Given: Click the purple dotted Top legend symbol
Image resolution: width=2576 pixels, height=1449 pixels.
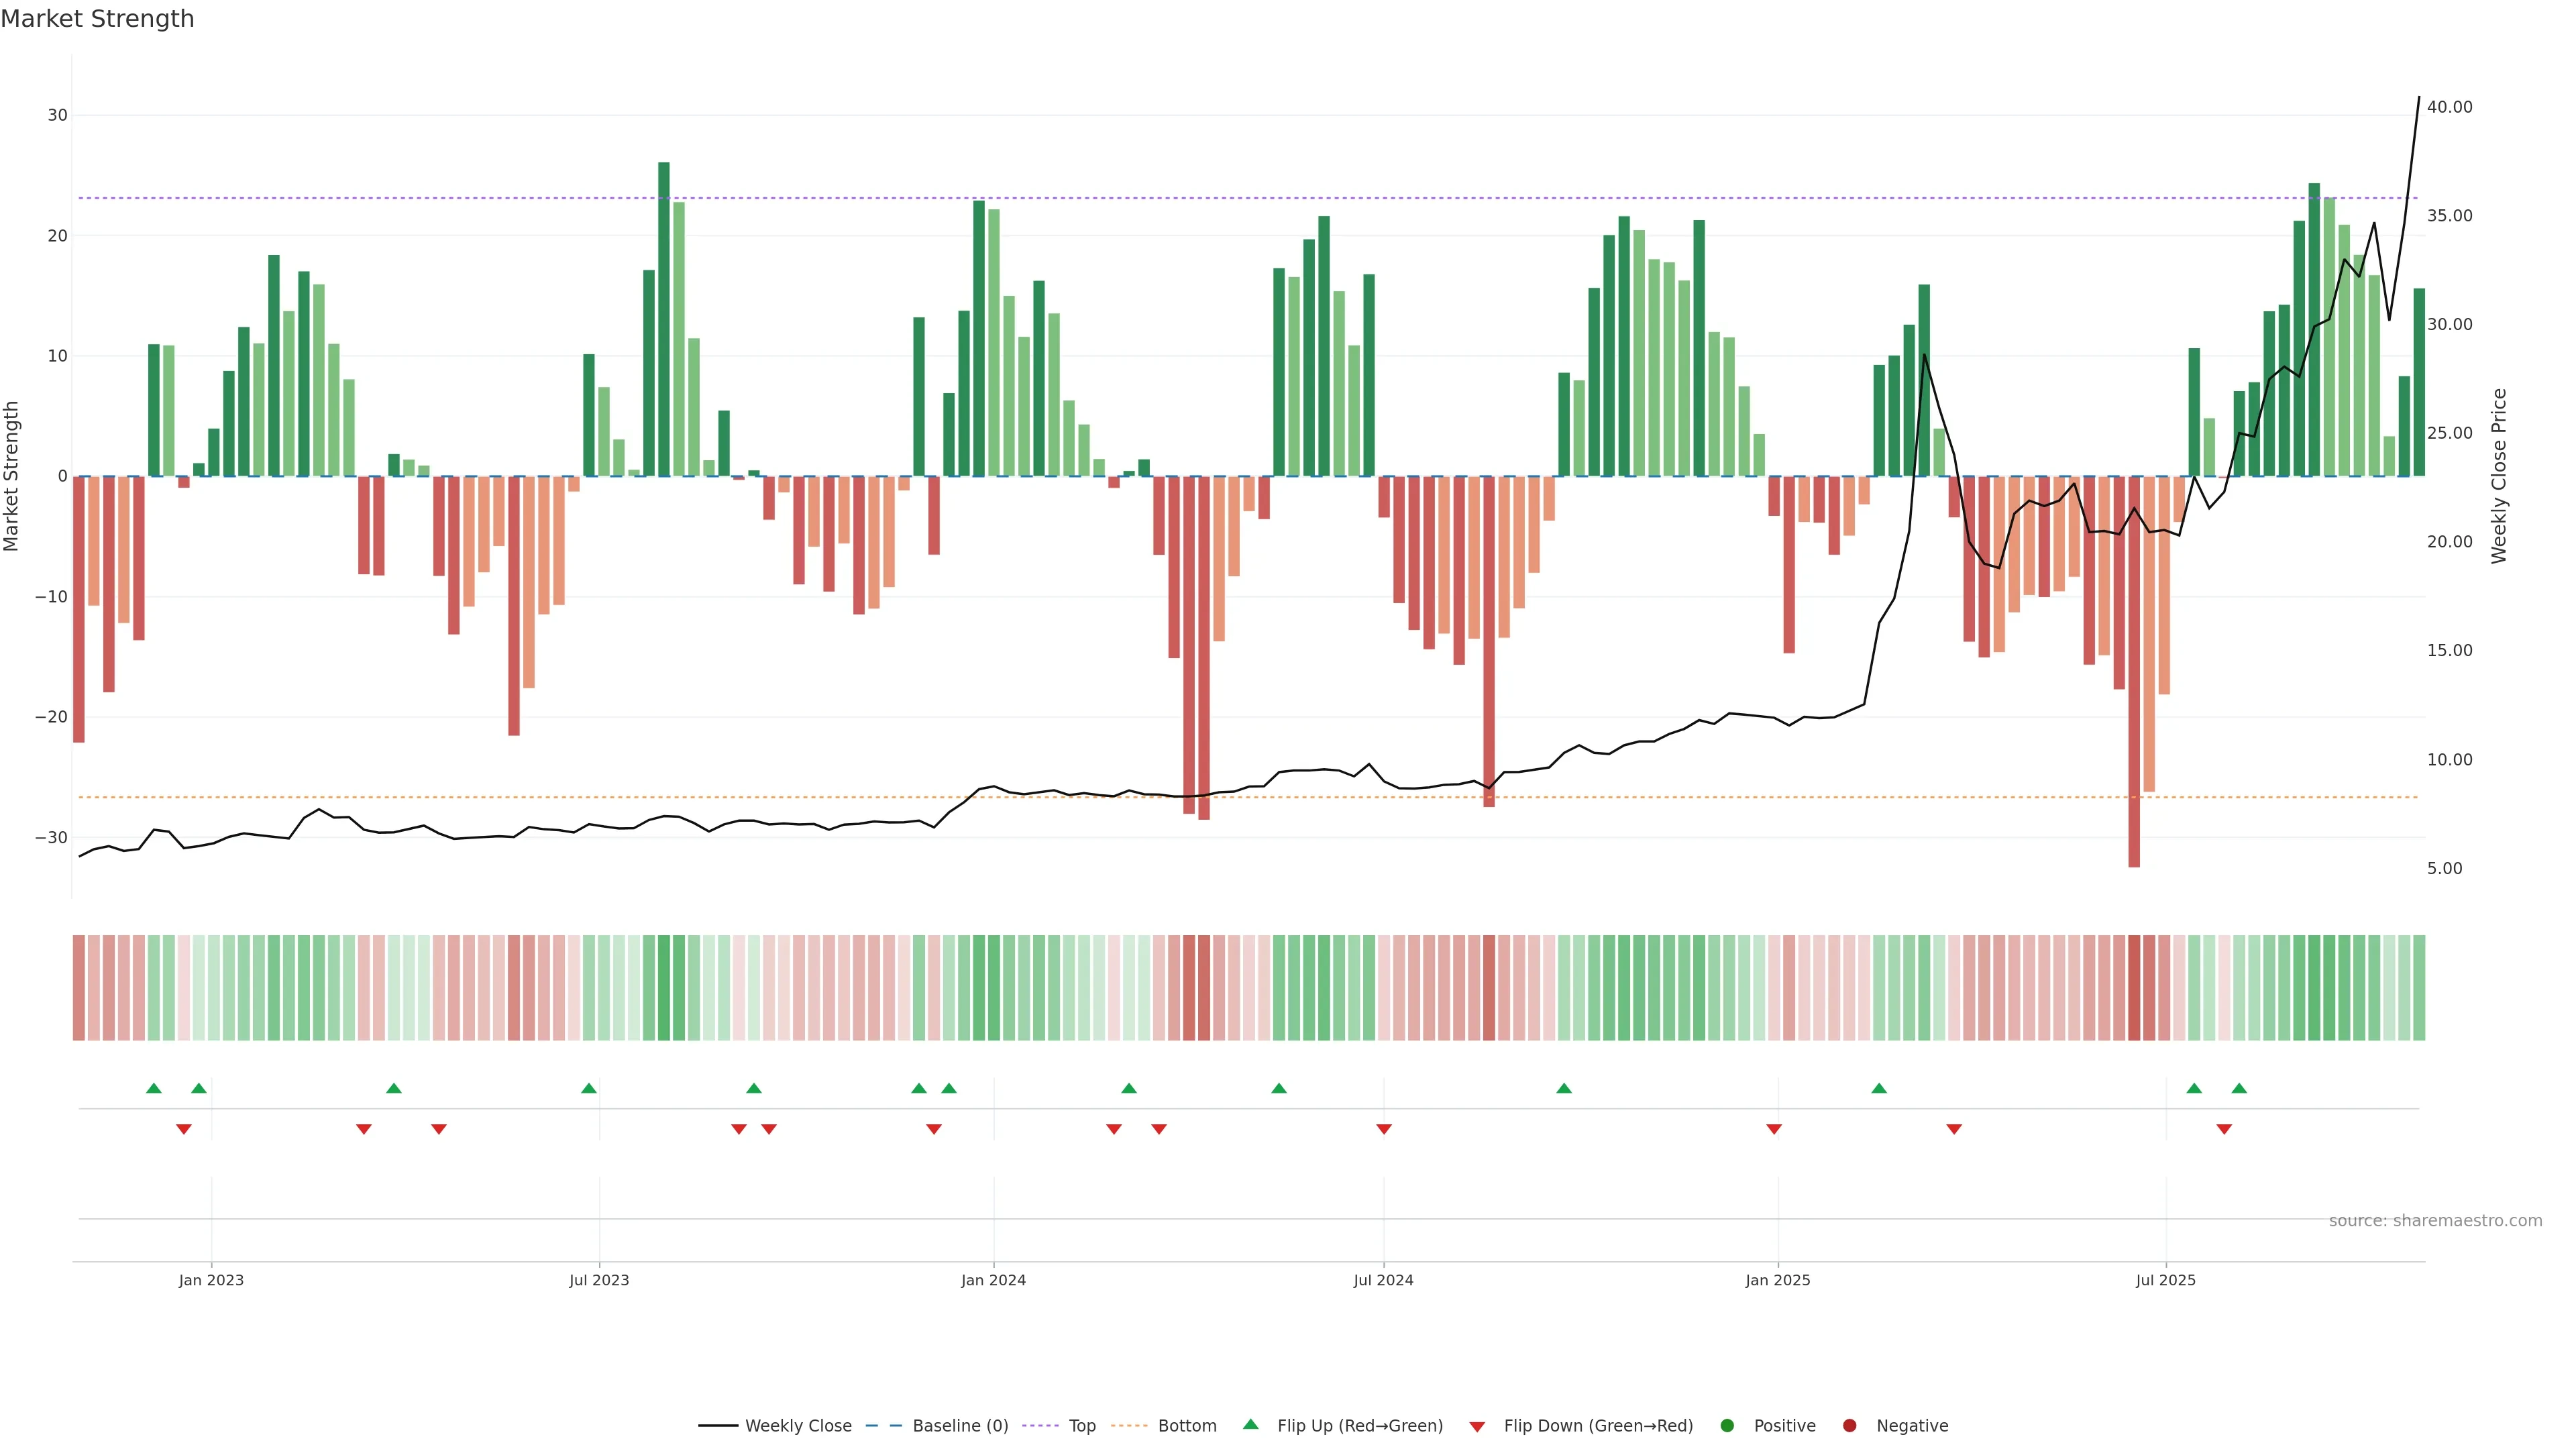Looking at the screenshot, I should coord(1041,1425).
